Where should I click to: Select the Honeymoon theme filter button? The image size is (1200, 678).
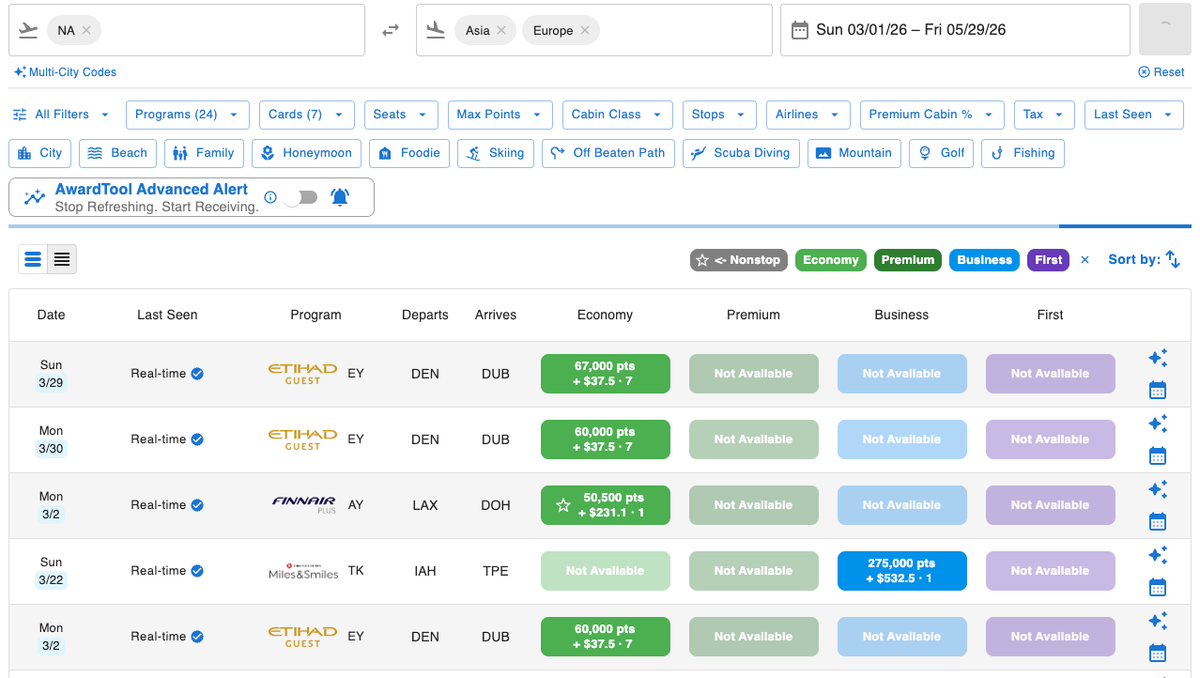coord(306,153)
